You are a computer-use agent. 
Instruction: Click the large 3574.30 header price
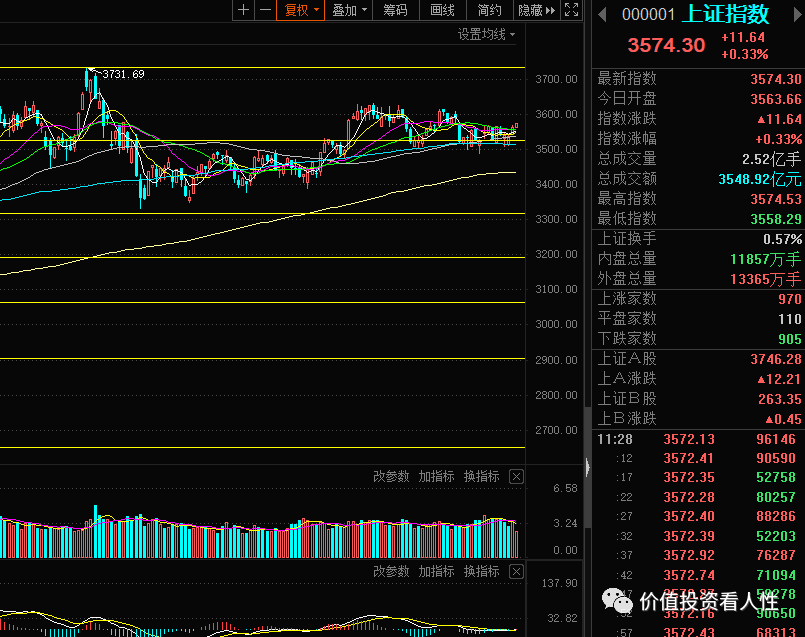pos(666,45)
